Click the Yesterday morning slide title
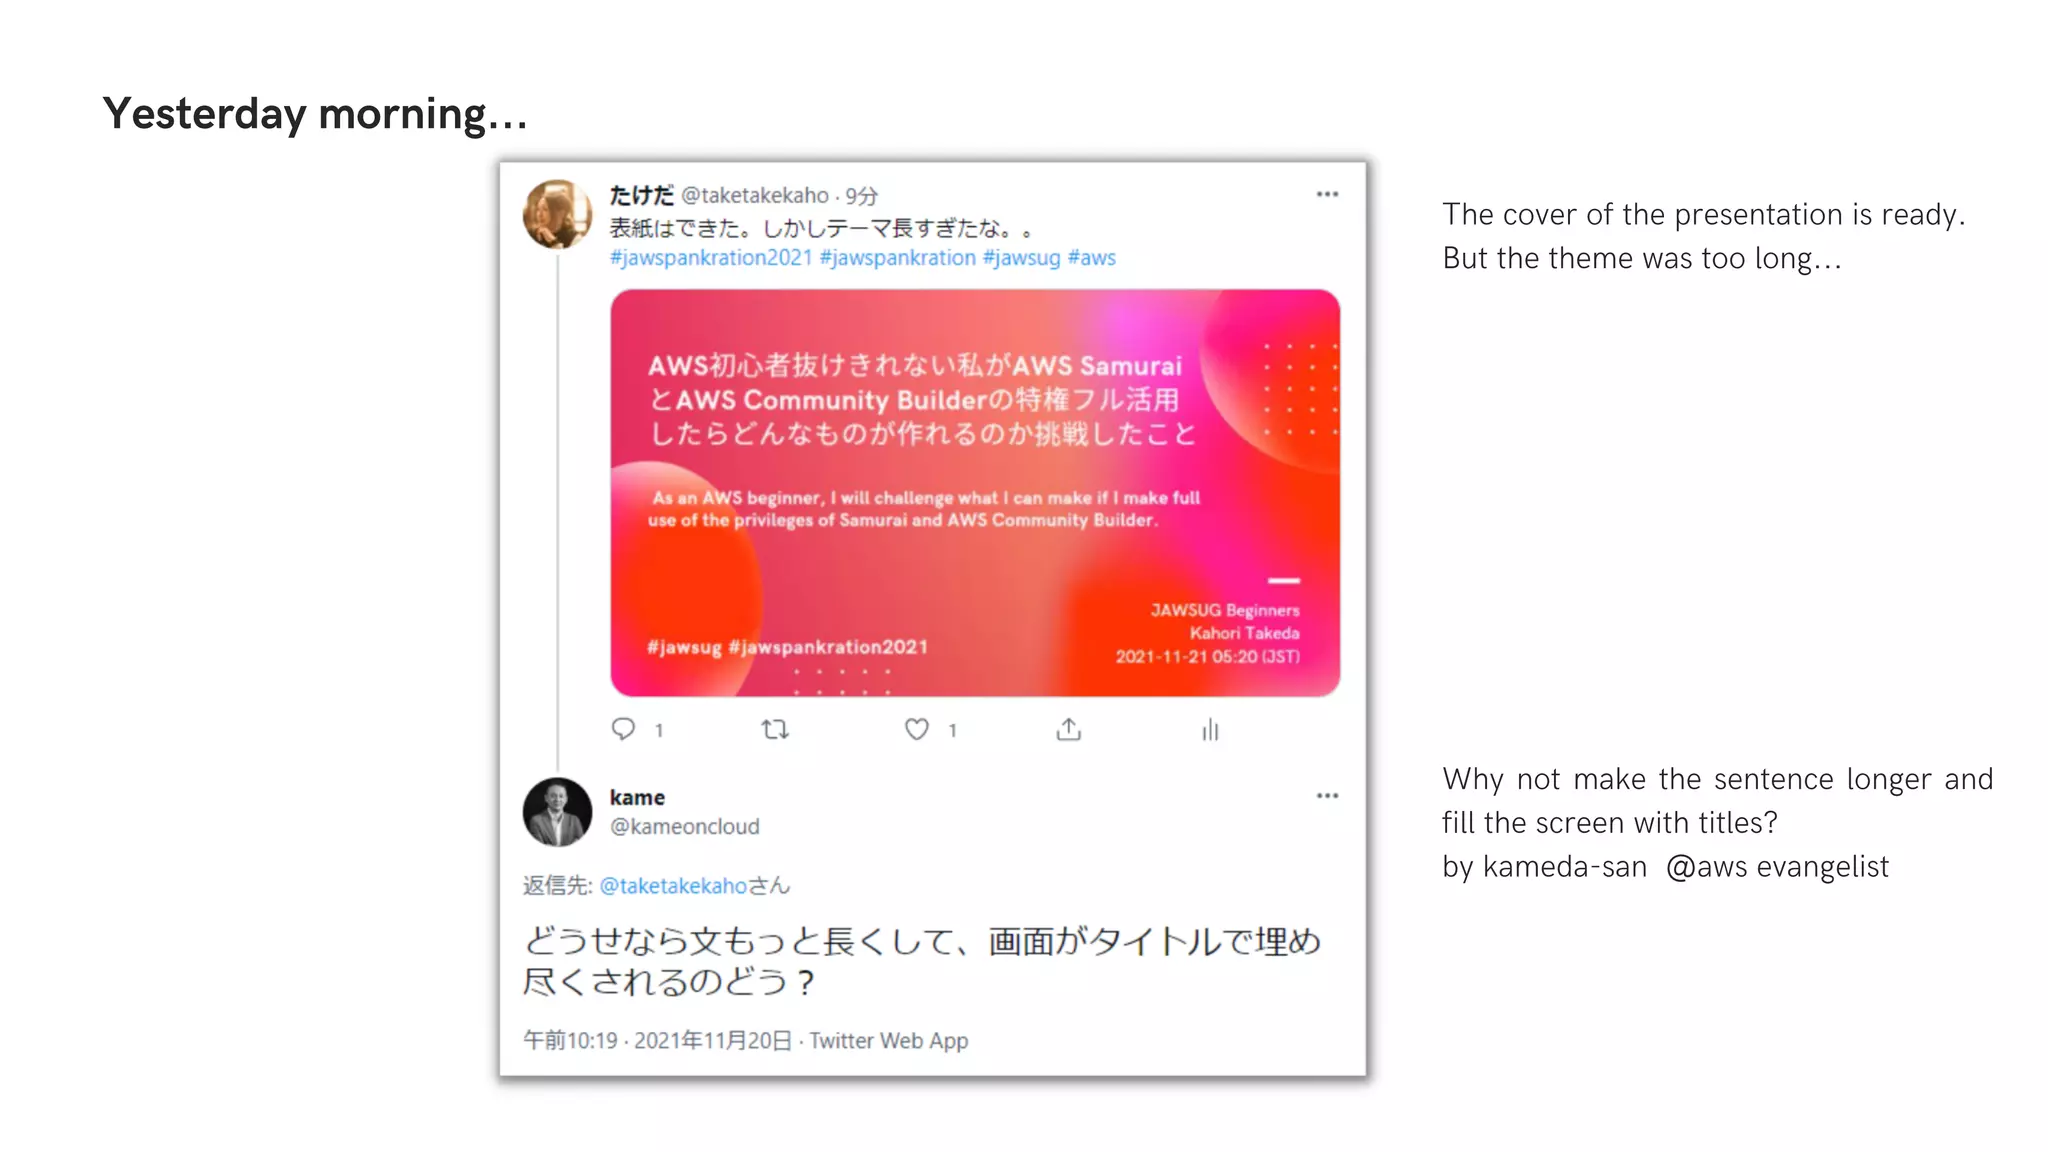 [315, 113]
